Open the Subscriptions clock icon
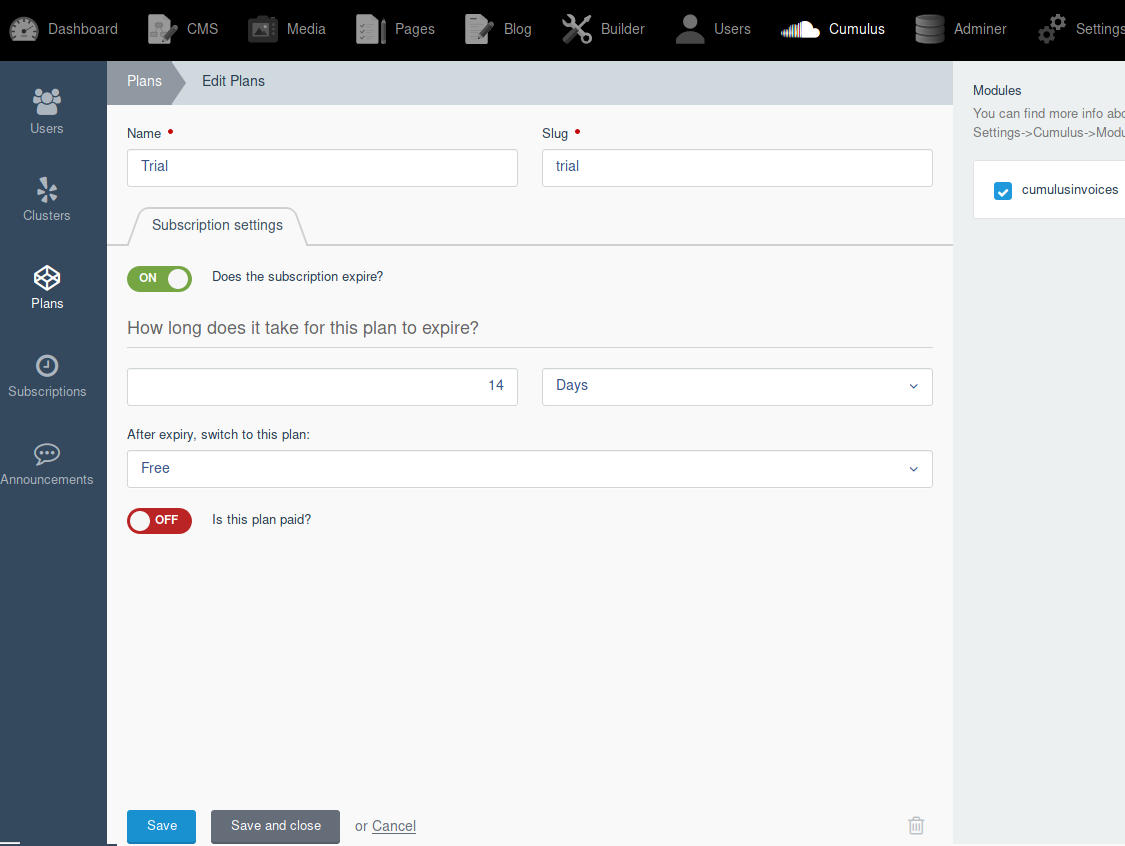 (x=47, y=366)
